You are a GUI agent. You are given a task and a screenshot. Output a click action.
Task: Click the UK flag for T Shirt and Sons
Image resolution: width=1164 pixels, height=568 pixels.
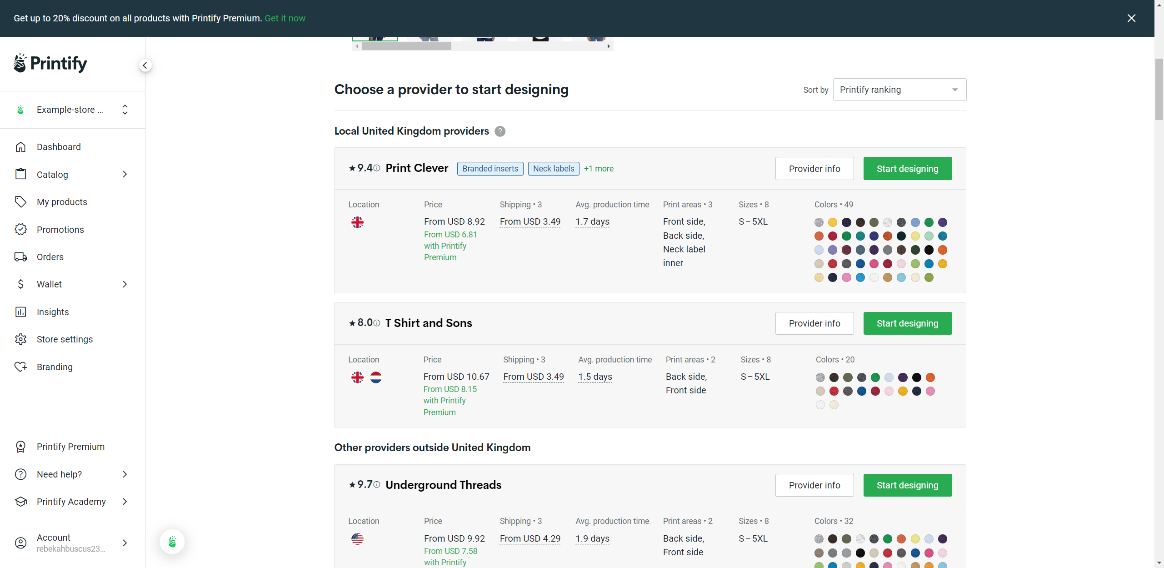tap(357, 377)
